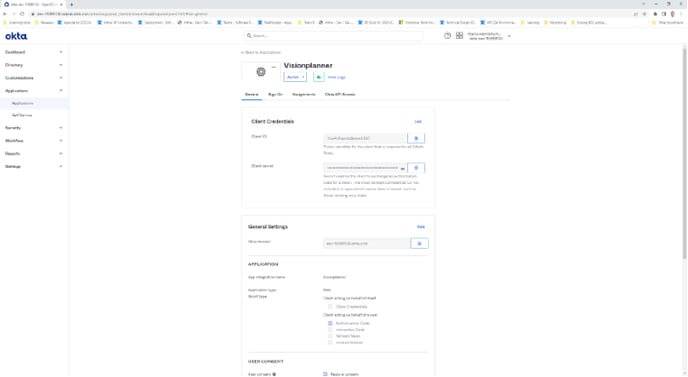688x377 pixels.
Task: Open the user account dropdown
Action: pos(489,36)
